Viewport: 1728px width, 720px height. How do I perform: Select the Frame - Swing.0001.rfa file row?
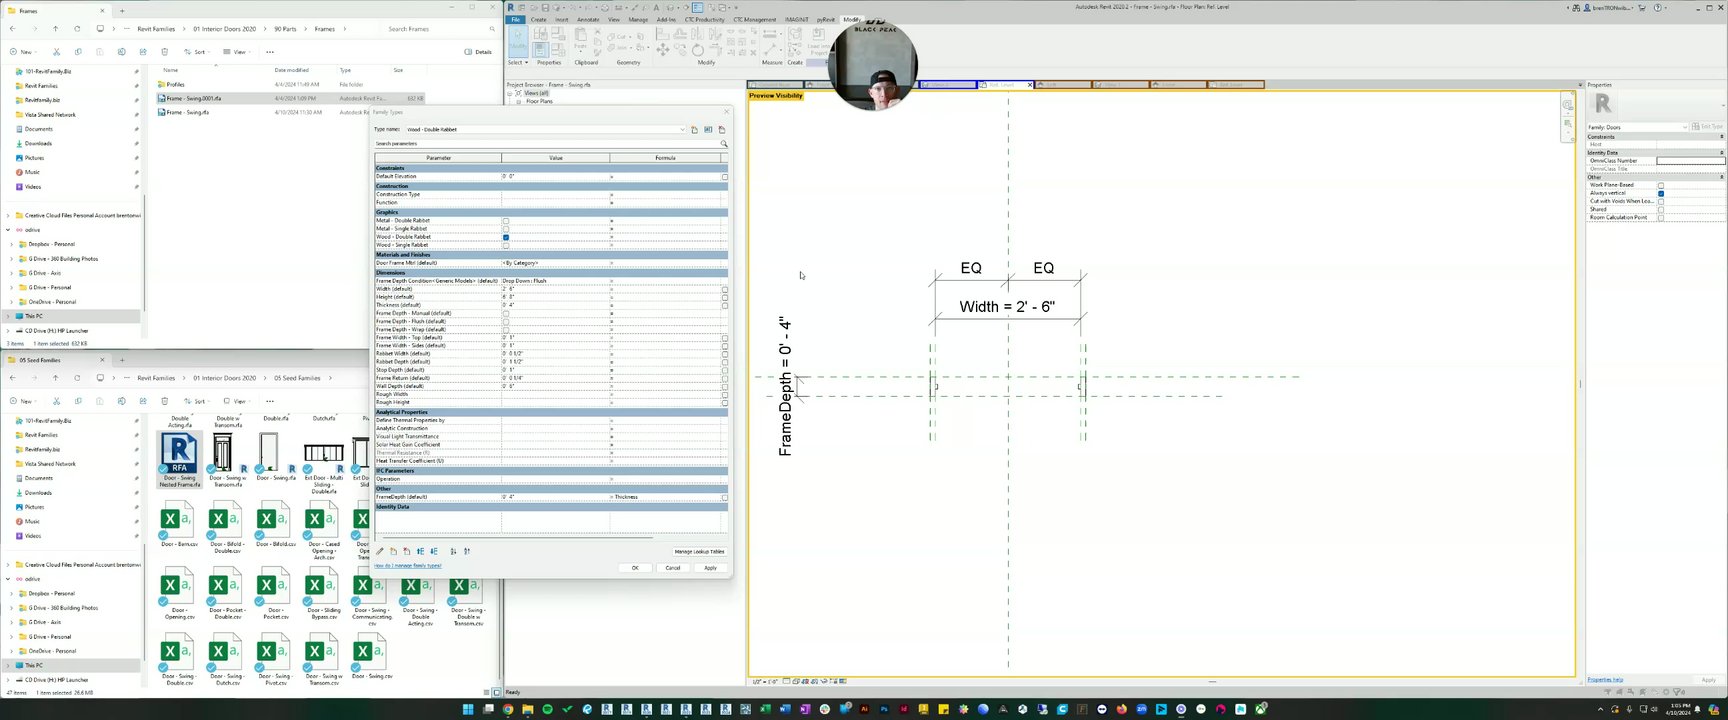point(290,99)
